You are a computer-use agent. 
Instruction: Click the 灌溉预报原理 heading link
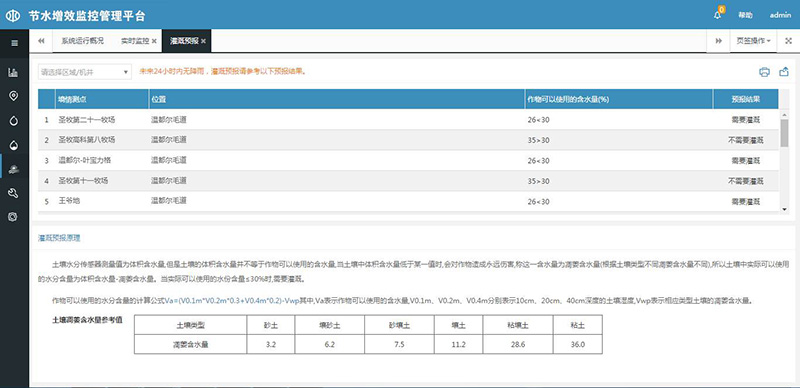[59, 238]
